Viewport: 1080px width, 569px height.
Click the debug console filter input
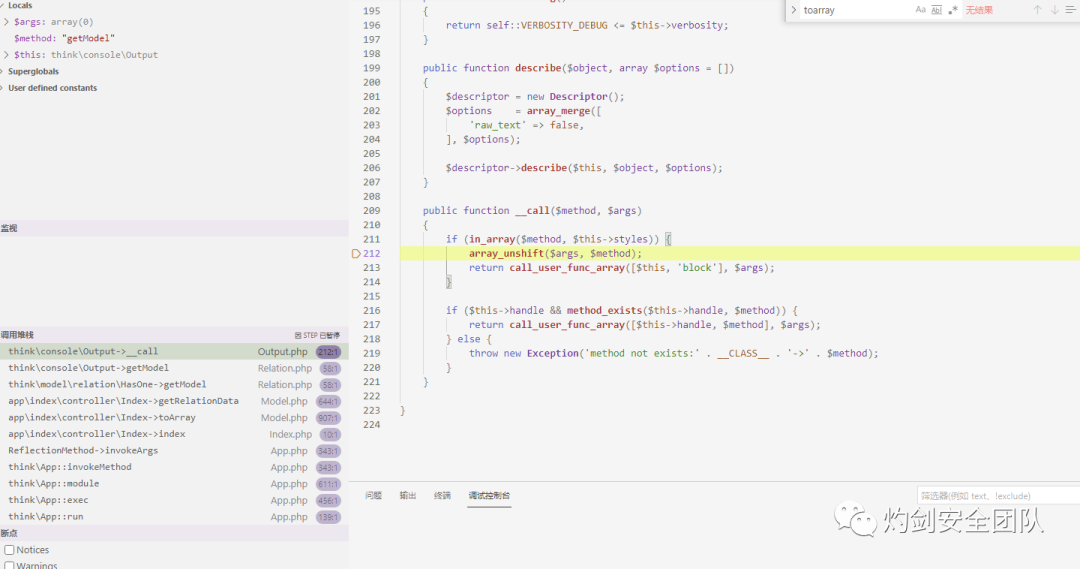(x=999, y=495)
